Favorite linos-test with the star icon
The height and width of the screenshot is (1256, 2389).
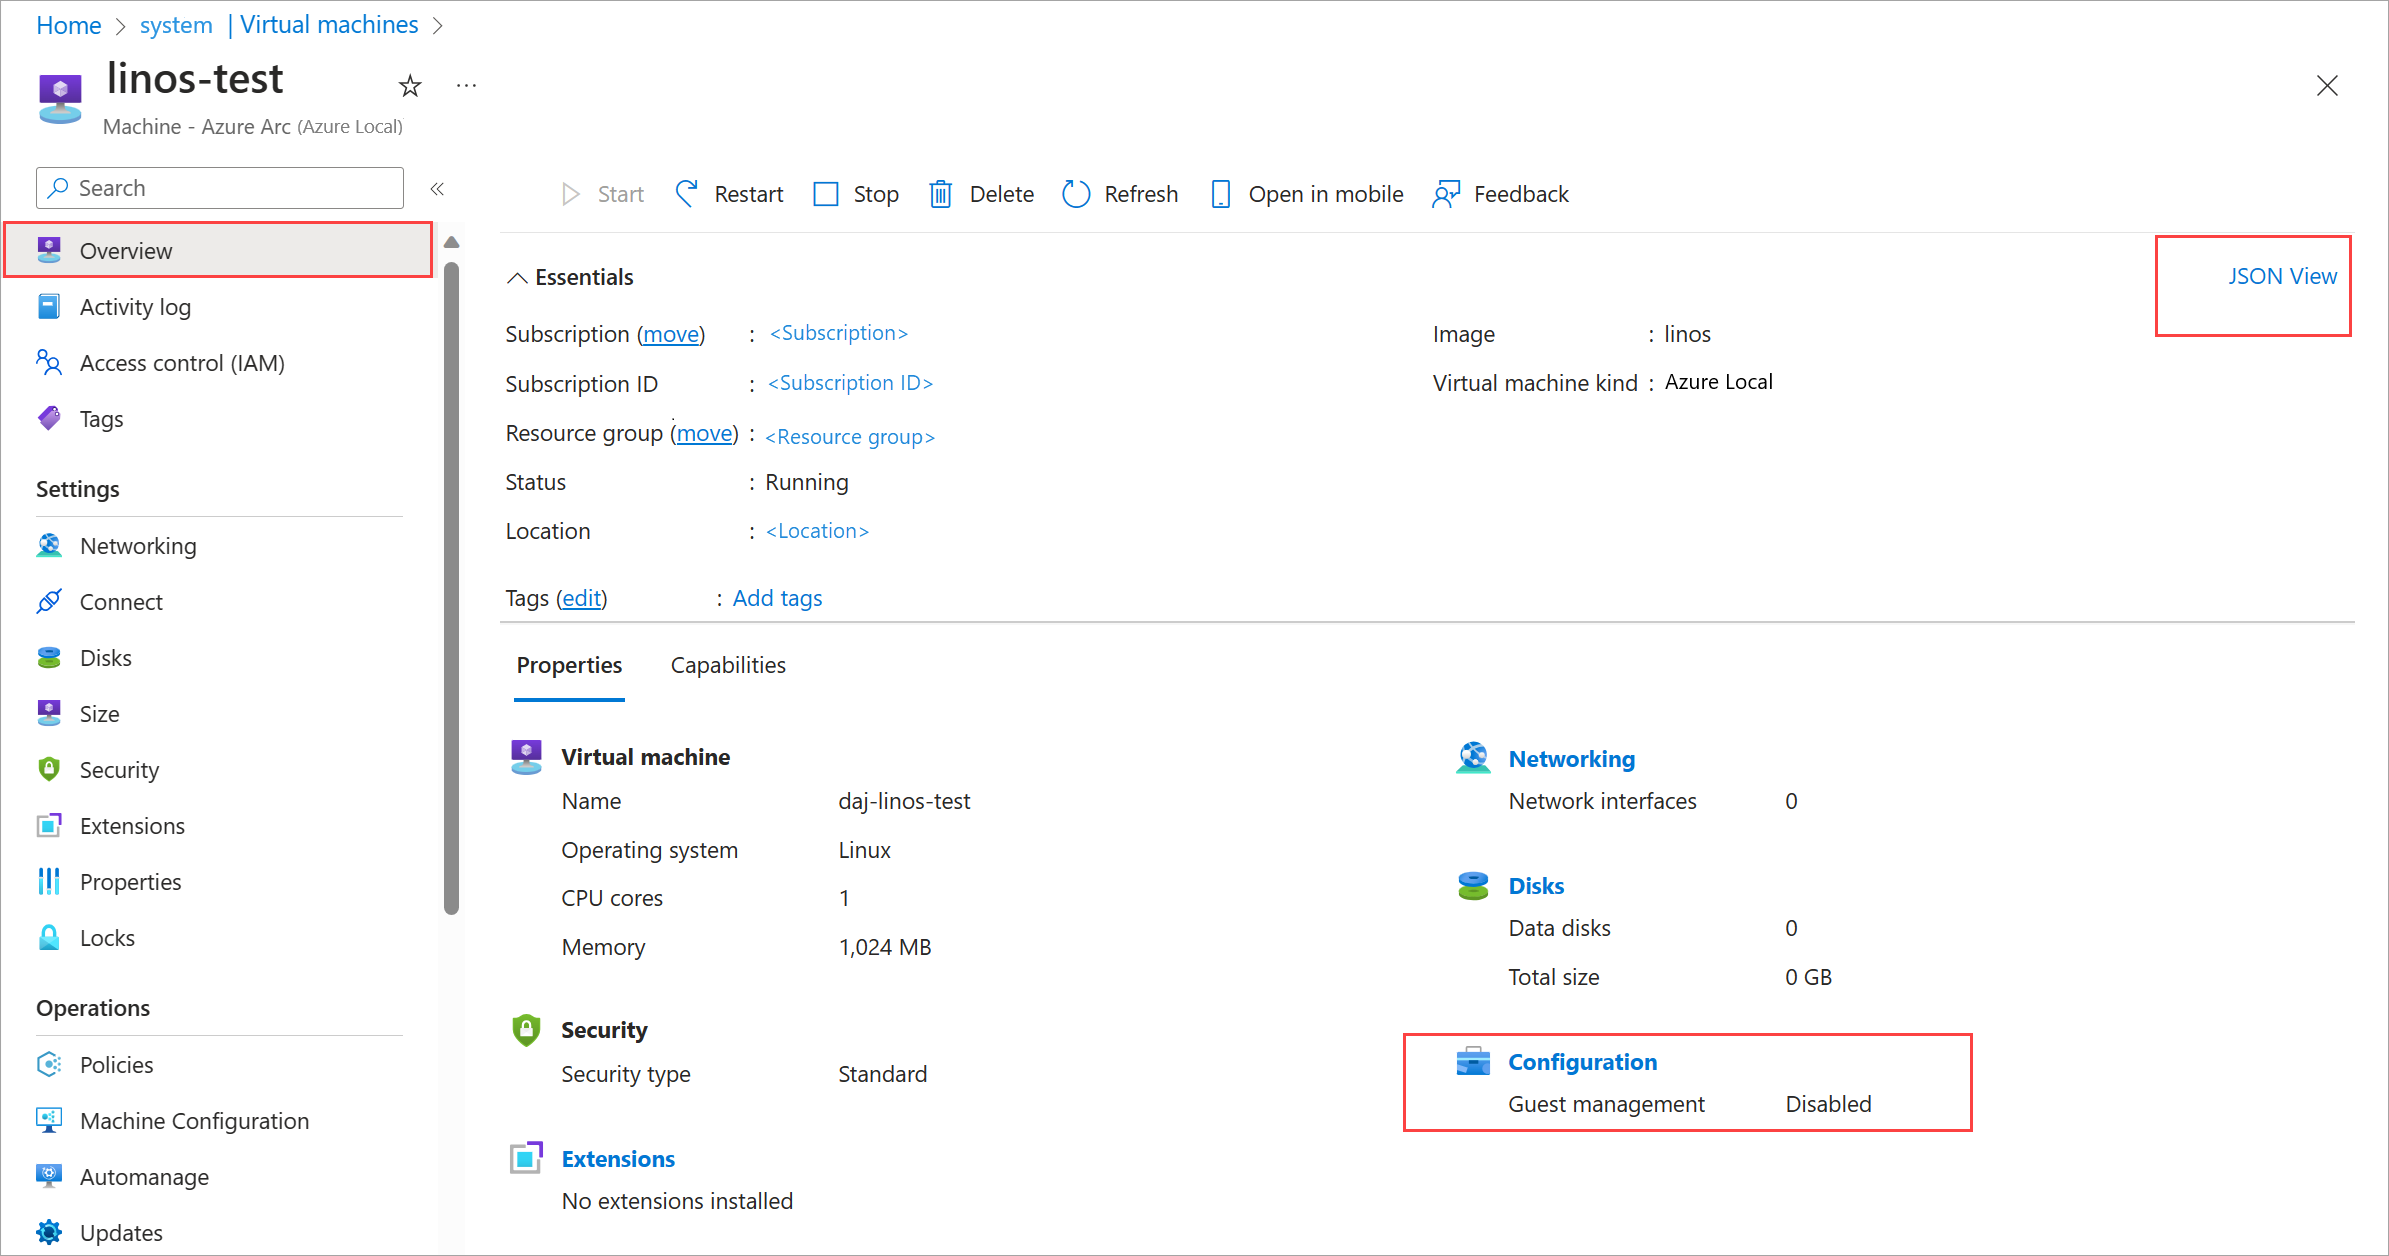(410, 86)
